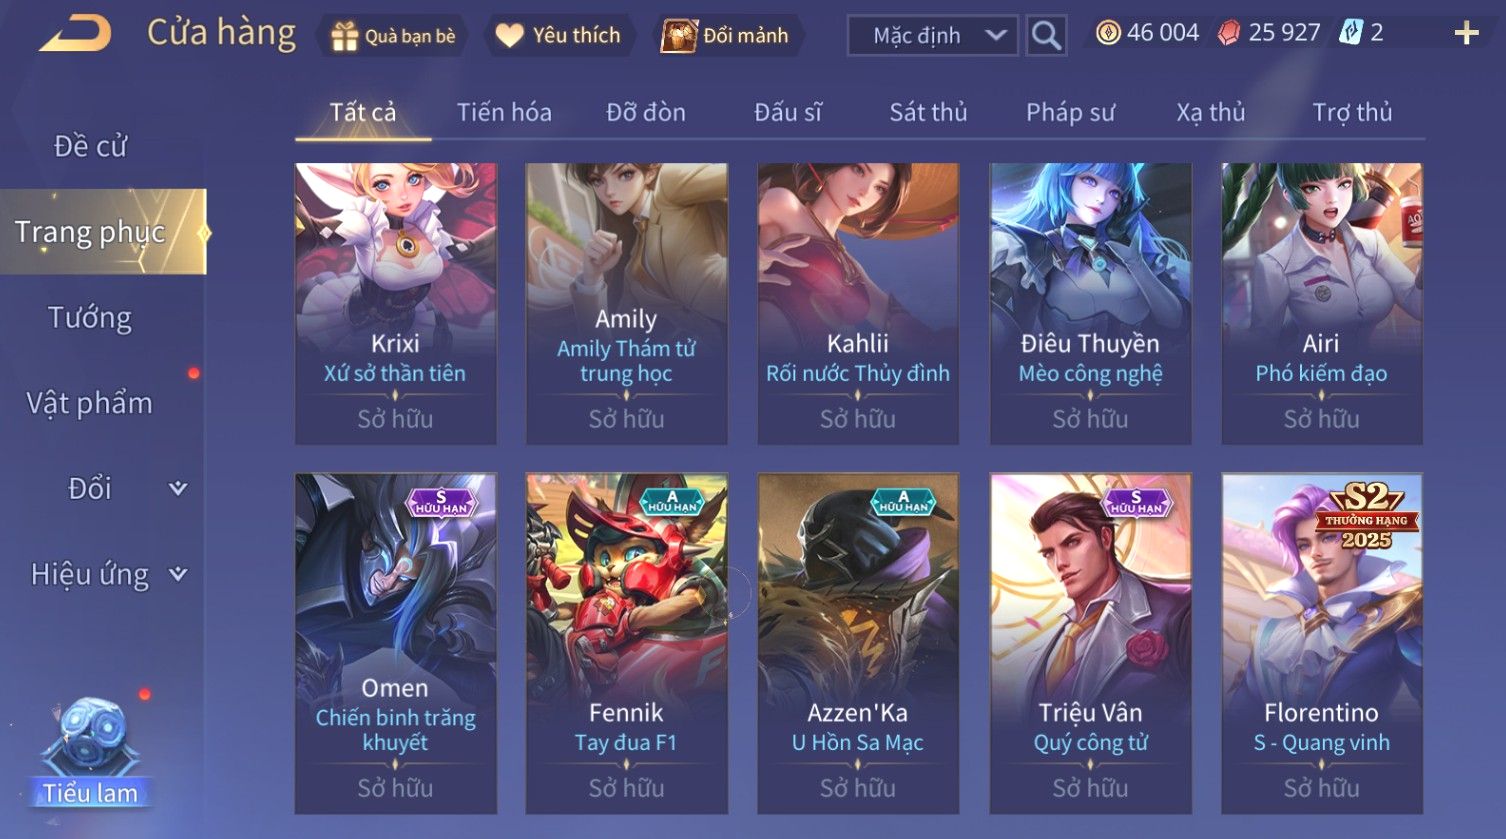Open the Mặc định sort dropdown
Screen dimensions: 1506x839
932,36
